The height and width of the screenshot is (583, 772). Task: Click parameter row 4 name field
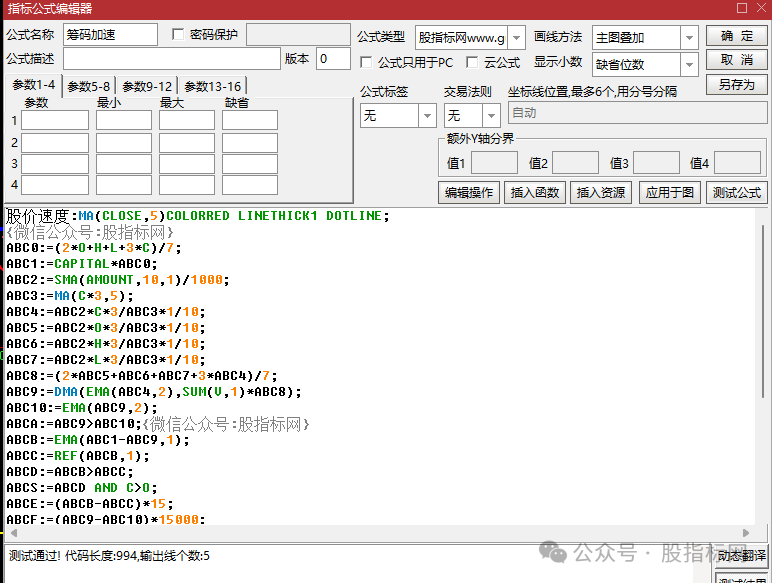55,185
